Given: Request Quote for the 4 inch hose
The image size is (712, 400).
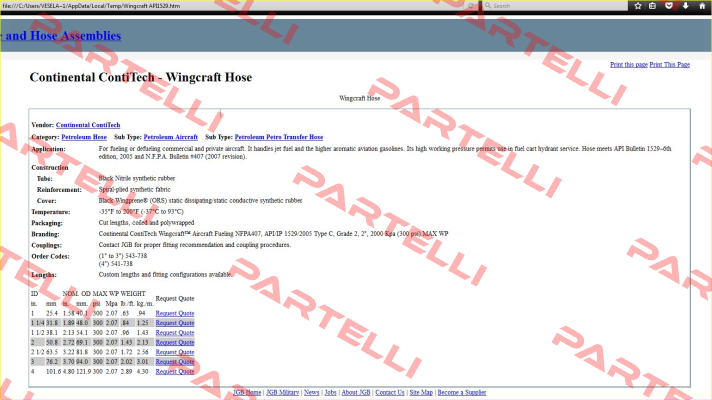Looking at the screenshot, I should coord(175,371).
